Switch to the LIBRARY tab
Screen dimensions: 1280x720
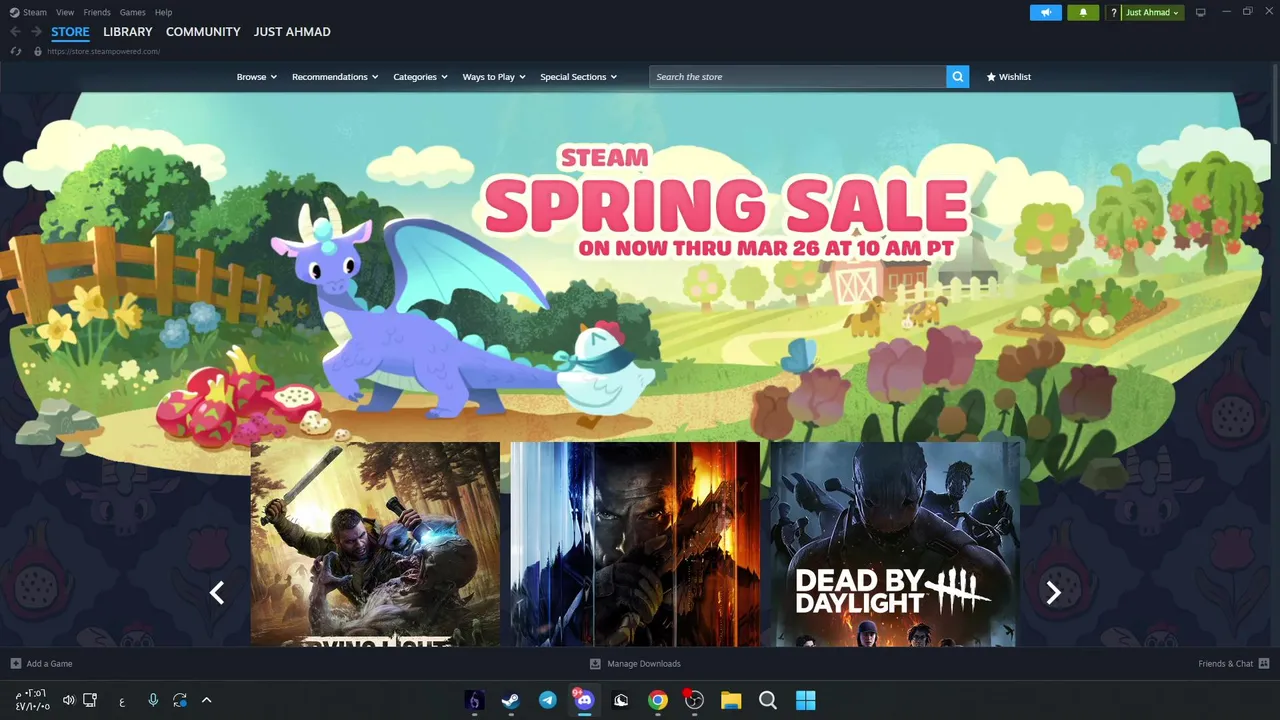(128, 32)
